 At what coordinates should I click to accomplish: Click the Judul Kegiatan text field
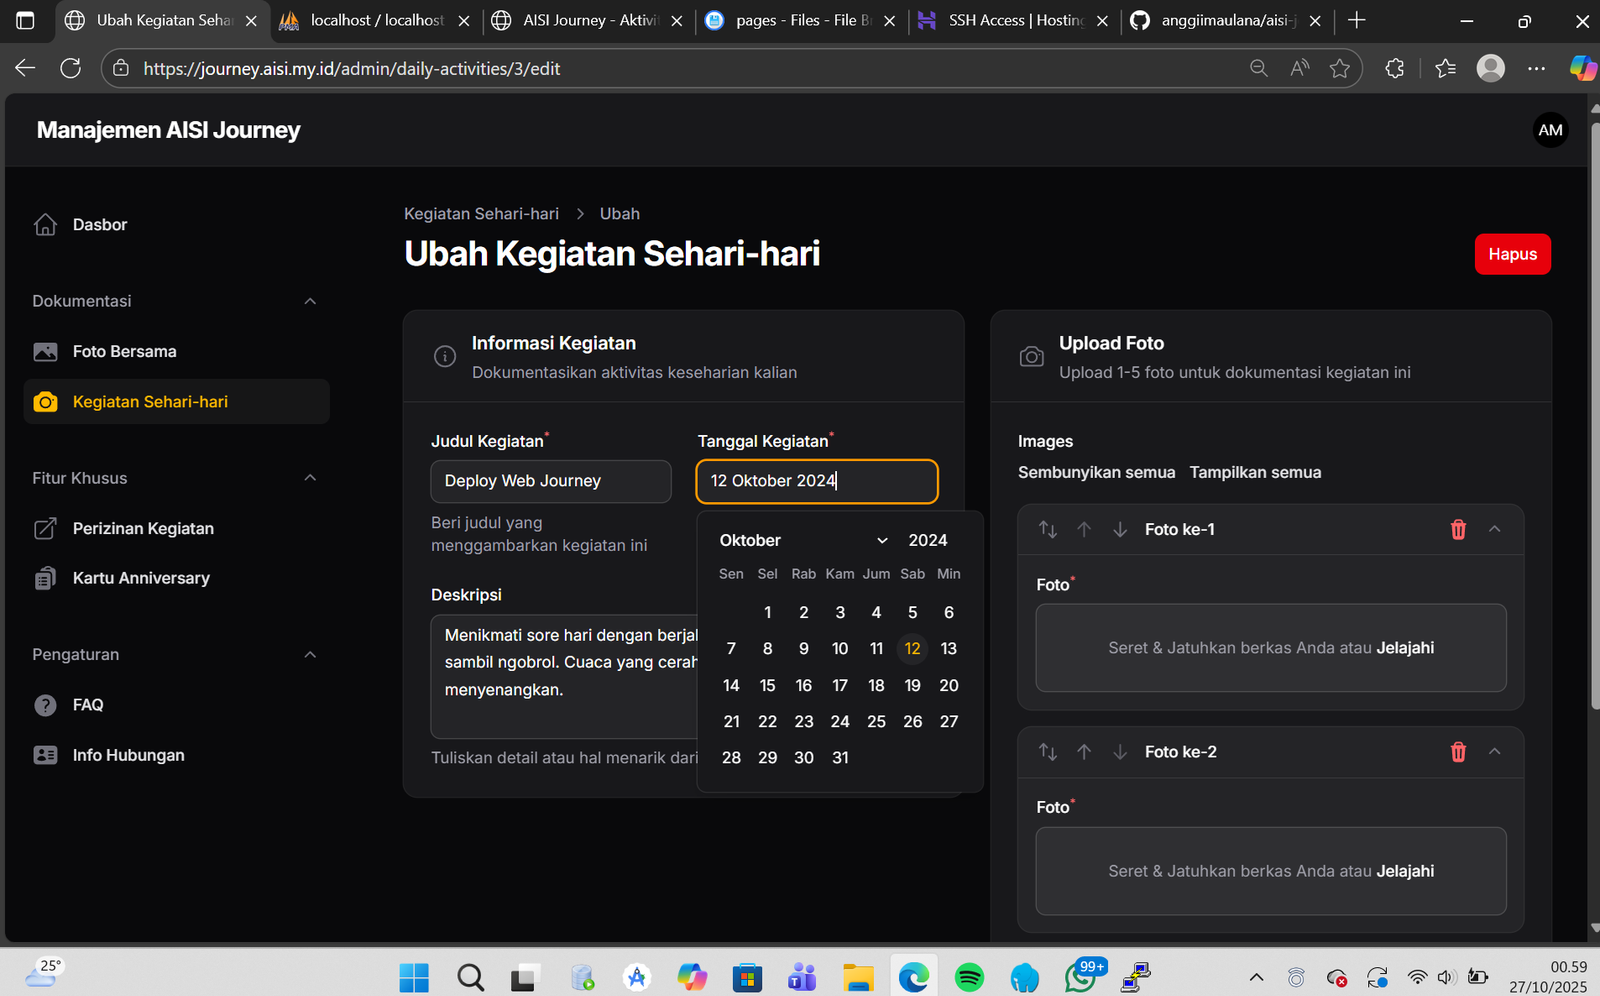pyautogui.click(x=551, y=481)
